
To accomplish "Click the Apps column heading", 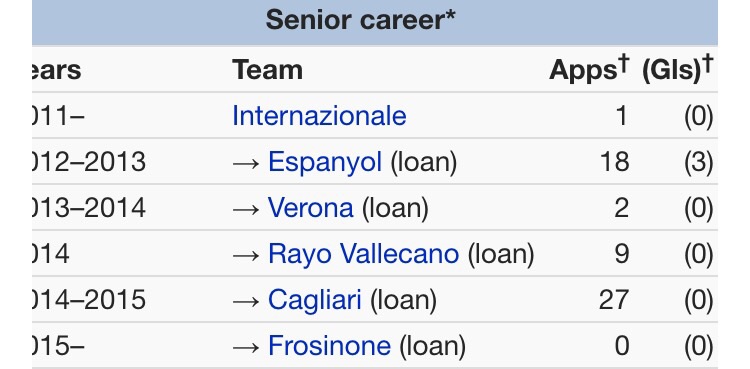I will click(583, 71).
